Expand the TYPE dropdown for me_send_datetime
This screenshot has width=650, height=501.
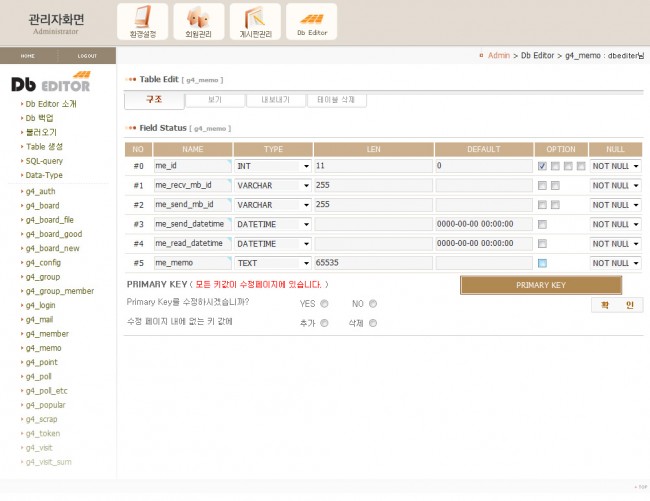click(x=273, y=223)
